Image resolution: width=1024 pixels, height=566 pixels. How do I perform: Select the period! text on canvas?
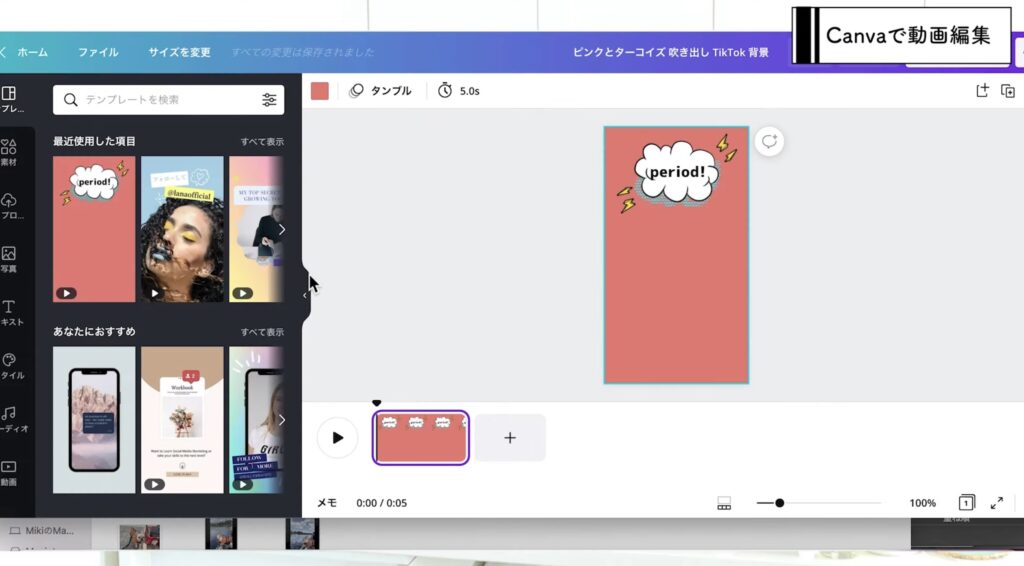(x=676, y=172)
